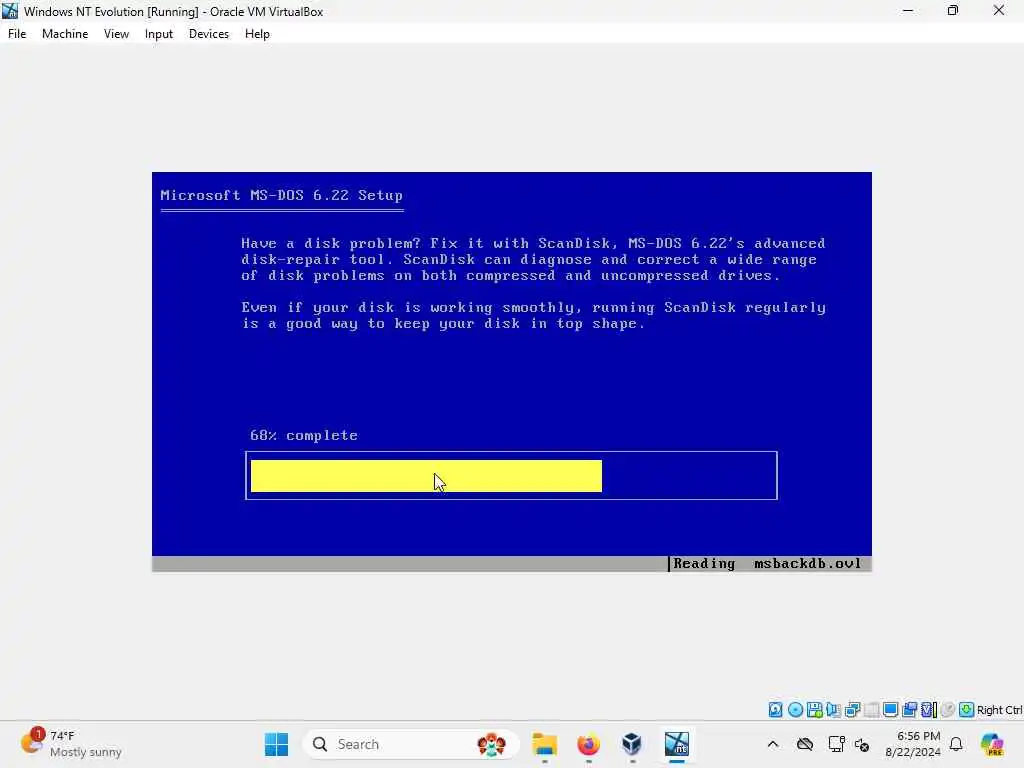Click the Right Ctrl host key label
The height and width of the screenshot is (768, 1024).
tap(999, 710)
